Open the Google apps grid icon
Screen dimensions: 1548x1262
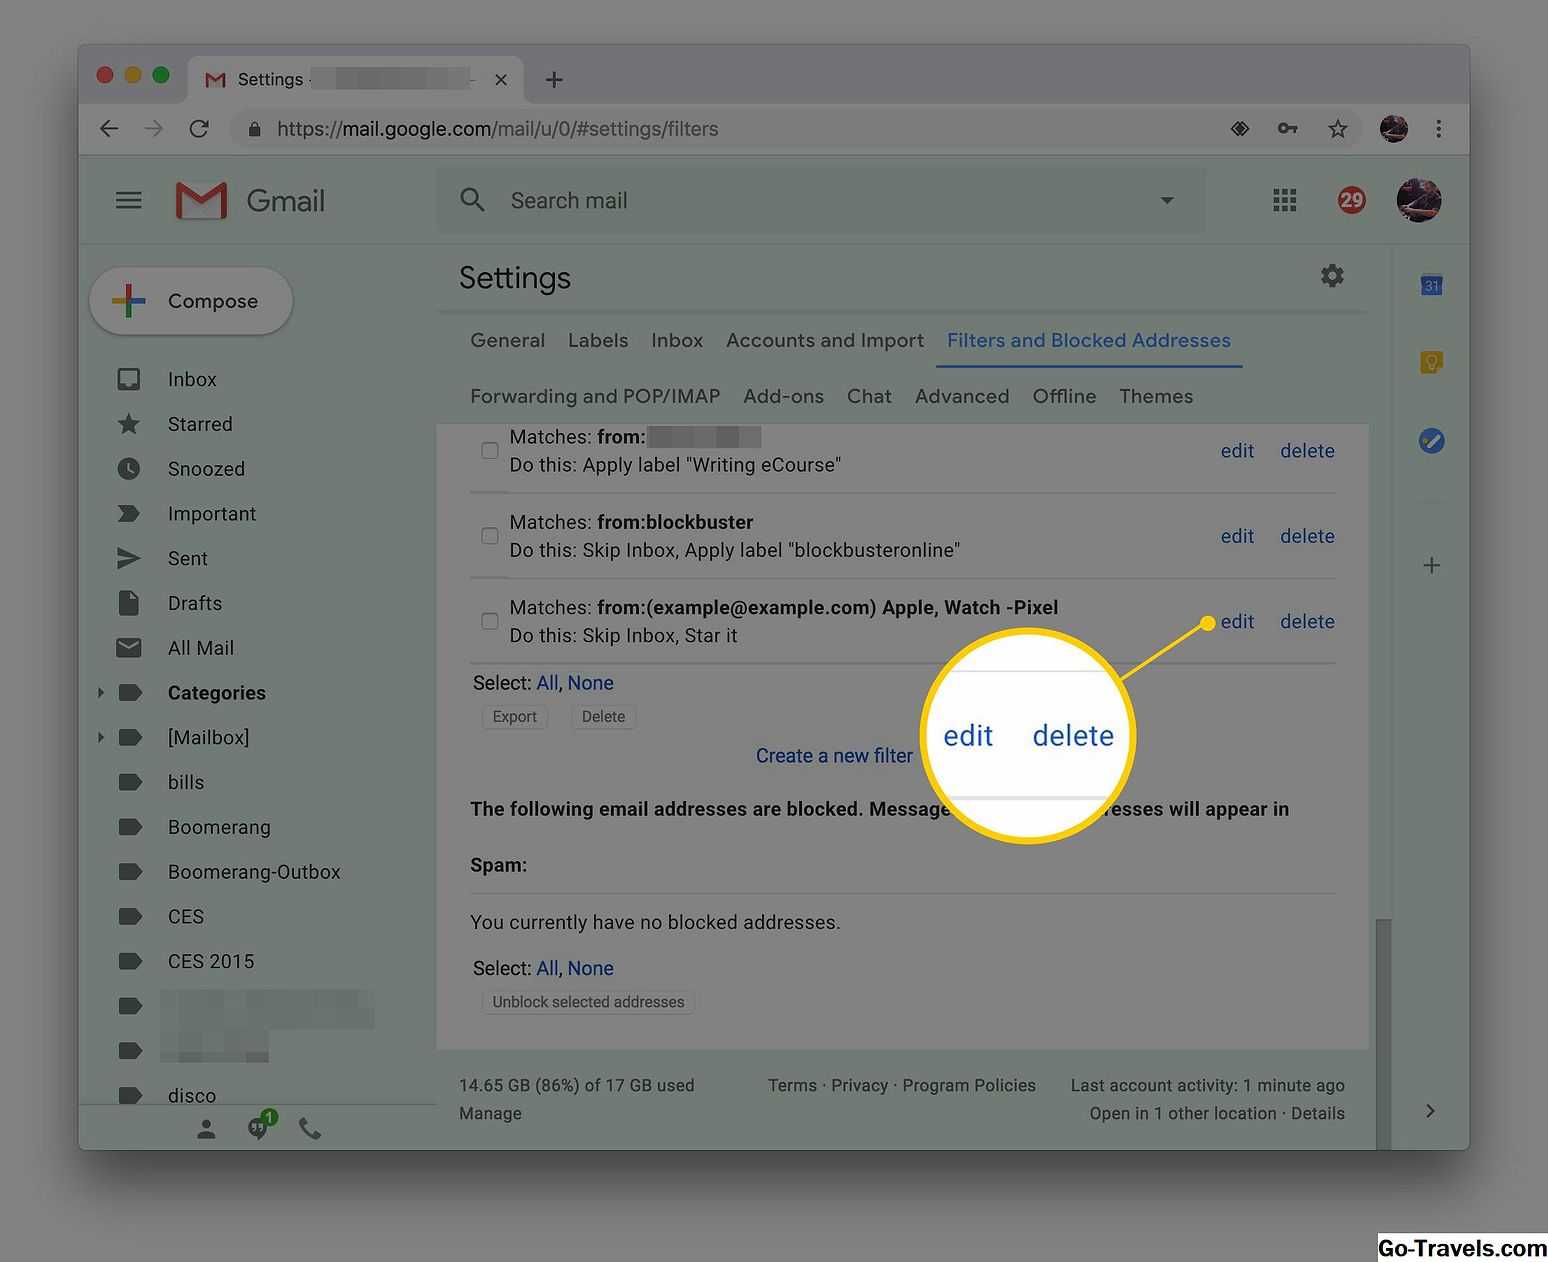click(x=1284, y=200)
